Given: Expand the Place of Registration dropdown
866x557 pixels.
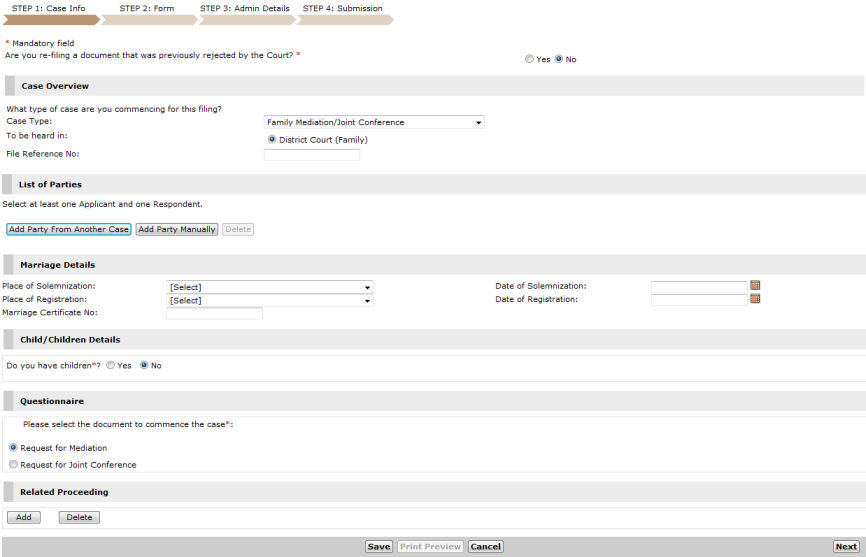Looking at the screenshot, I should [269, 300].
